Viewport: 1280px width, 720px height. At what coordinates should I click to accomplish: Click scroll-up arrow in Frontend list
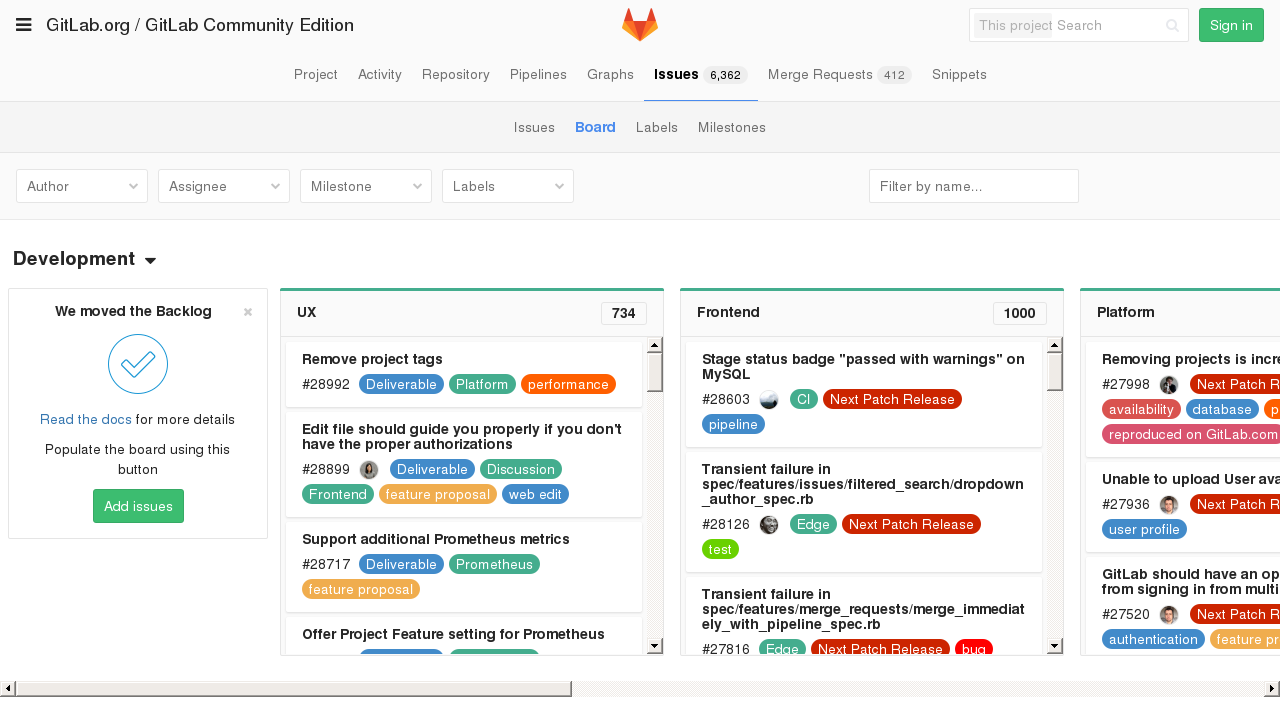[x=1055, y=345]
